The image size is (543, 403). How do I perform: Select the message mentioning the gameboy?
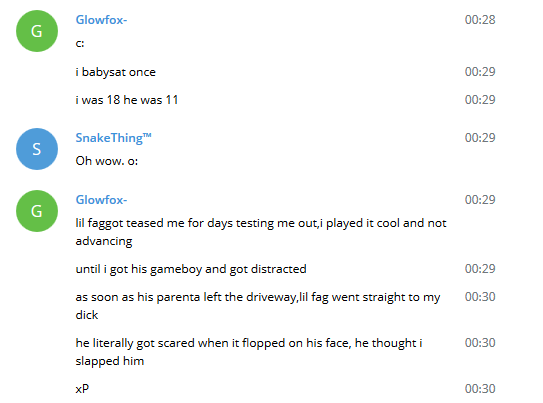[191, 269]
